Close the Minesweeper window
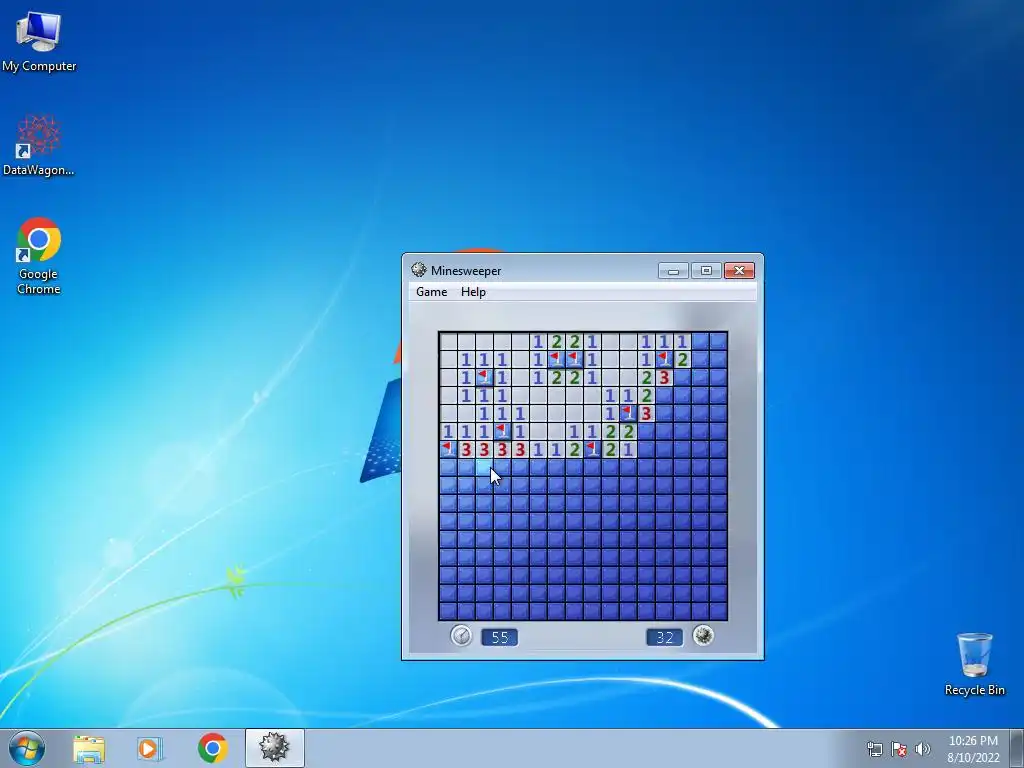Screen dimensions: 1024x768 click(739, 270)
